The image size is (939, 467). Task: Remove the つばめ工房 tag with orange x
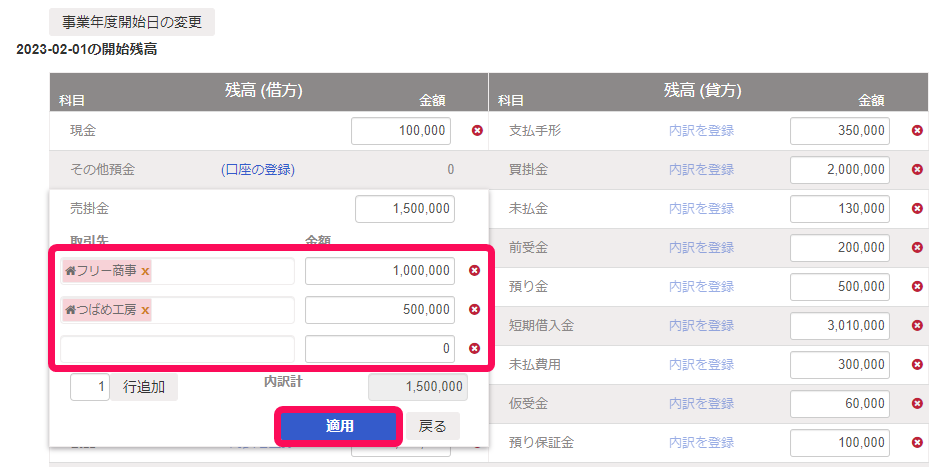[x=146, y=310]
